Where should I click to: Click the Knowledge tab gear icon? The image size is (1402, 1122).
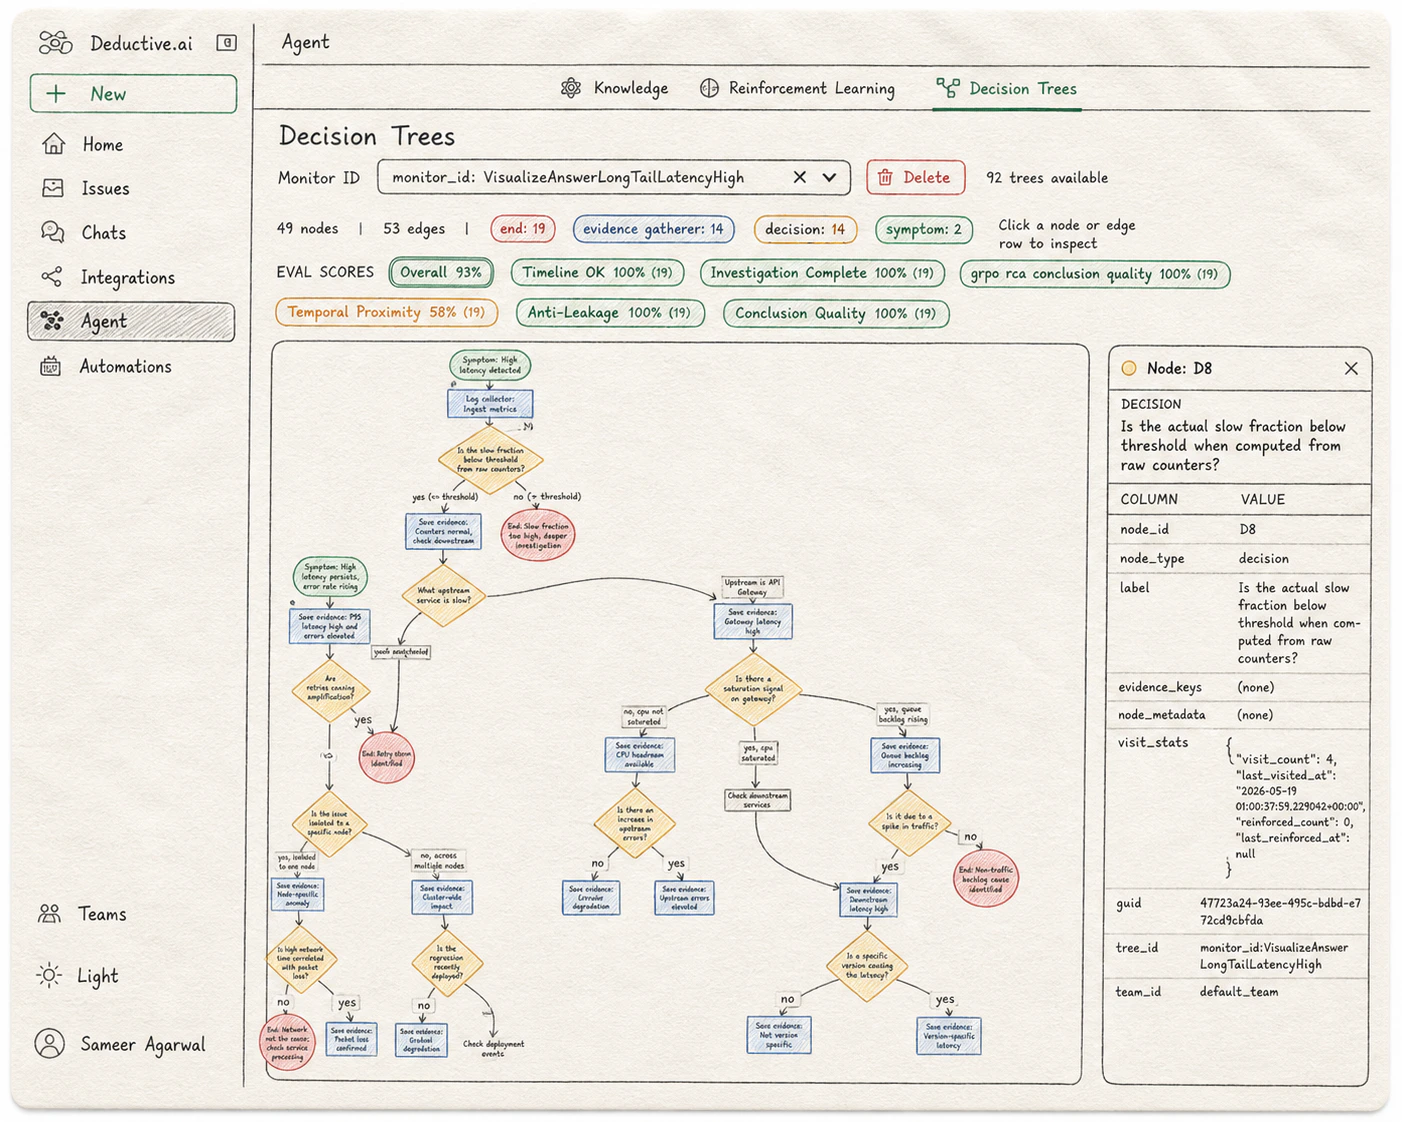click(x=571, y=88)
